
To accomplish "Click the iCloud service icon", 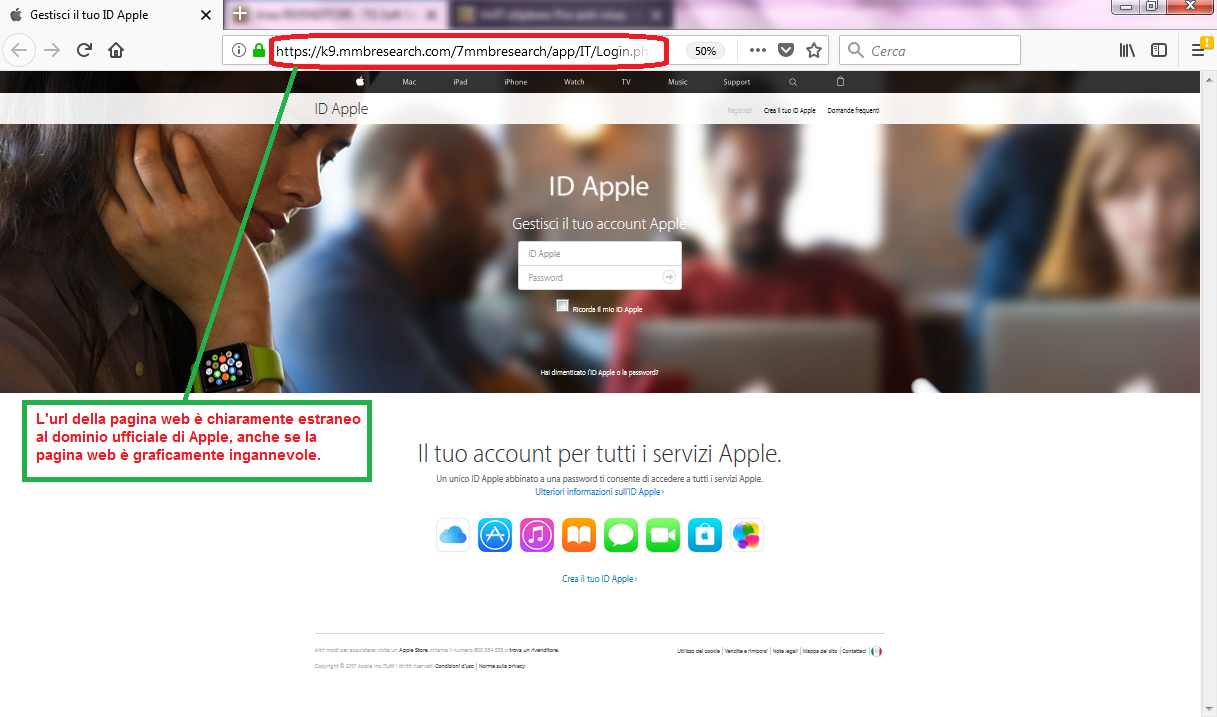I will 453,535.
